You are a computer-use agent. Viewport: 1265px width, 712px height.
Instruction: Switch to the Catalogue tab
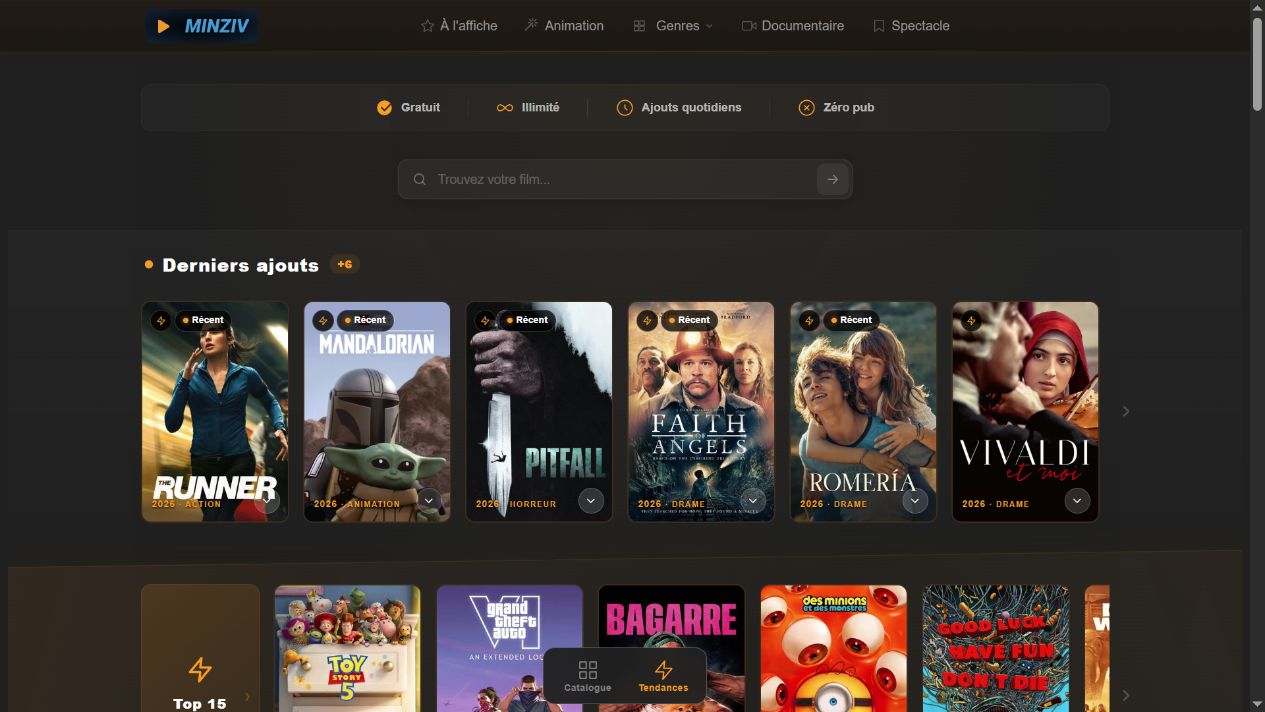[588, 676]
